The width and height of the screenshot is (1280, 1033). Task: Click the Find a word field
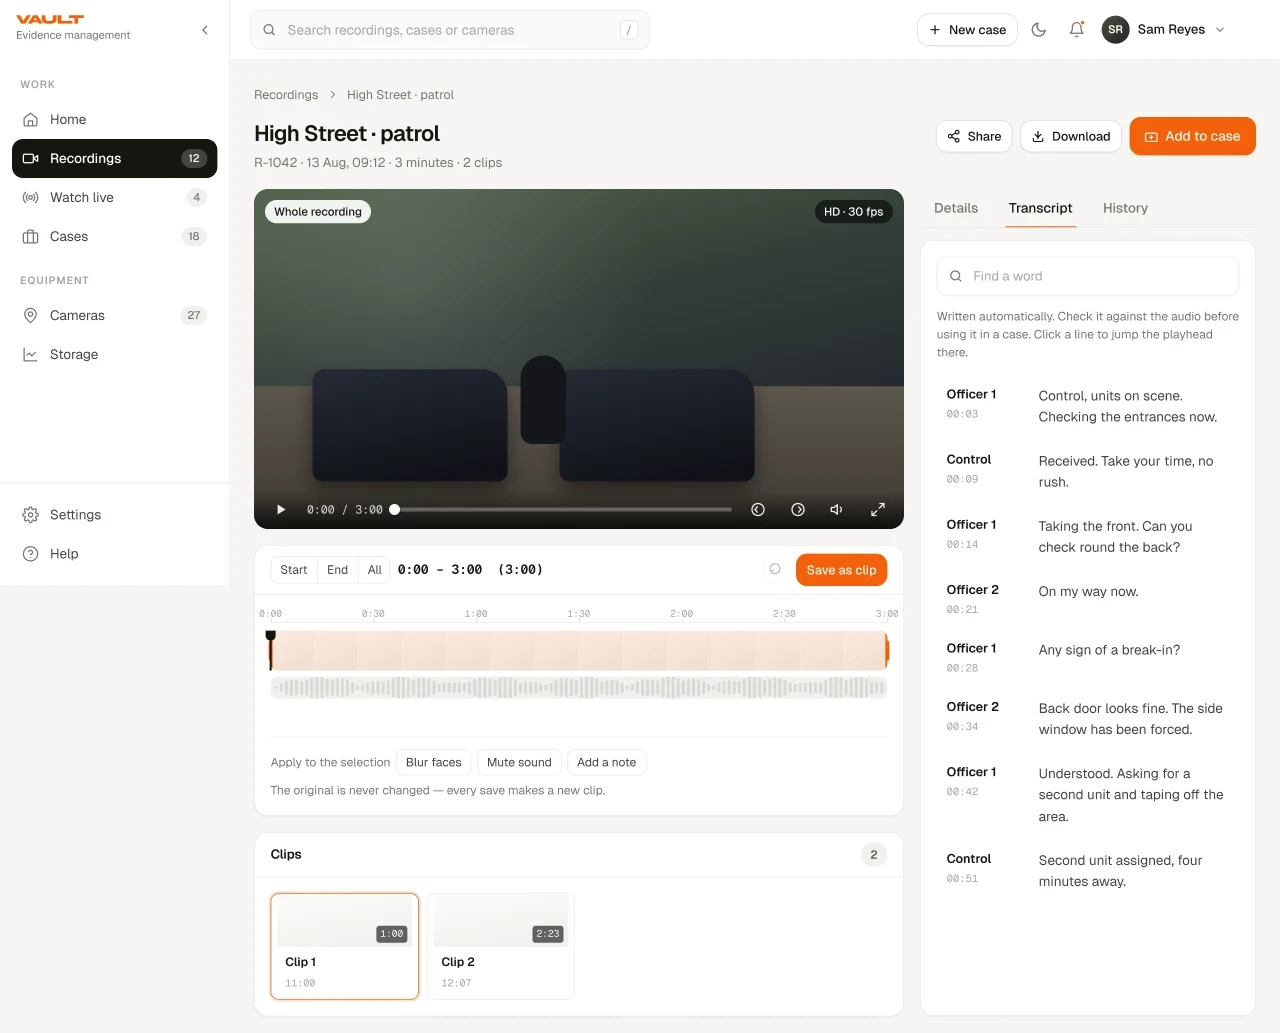tap(1087, 276)
